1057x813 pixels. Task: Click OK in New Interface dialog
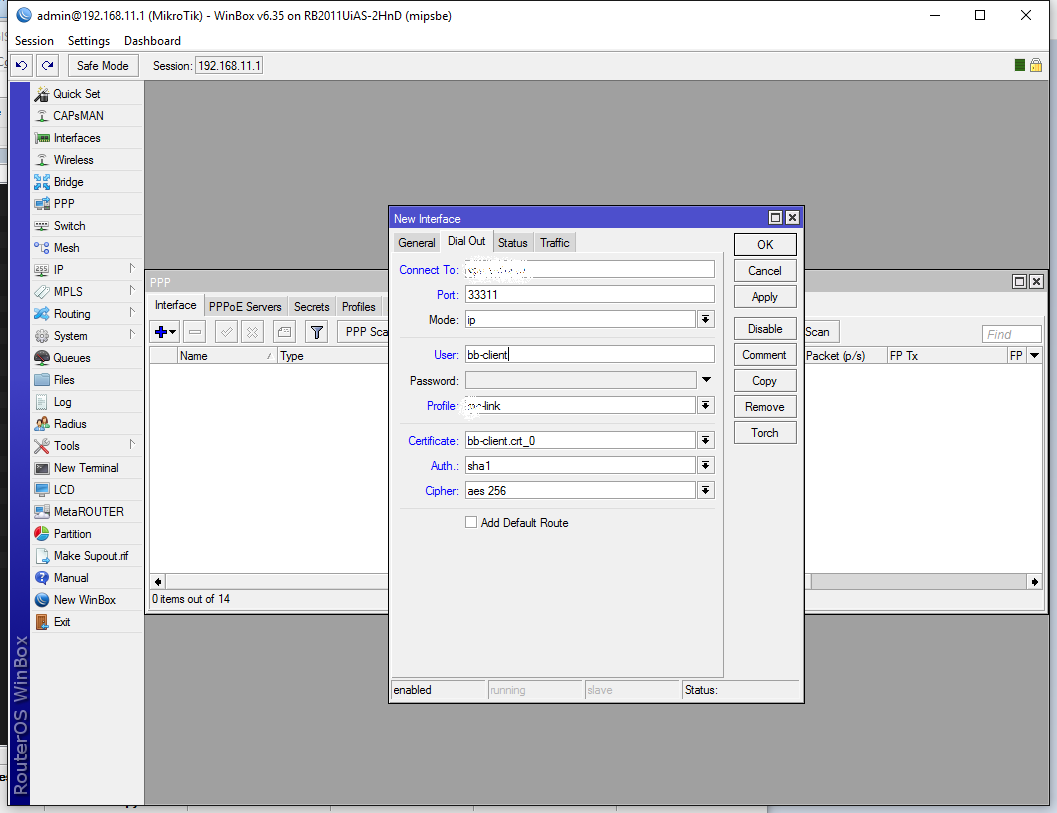[x=765, y=245]
